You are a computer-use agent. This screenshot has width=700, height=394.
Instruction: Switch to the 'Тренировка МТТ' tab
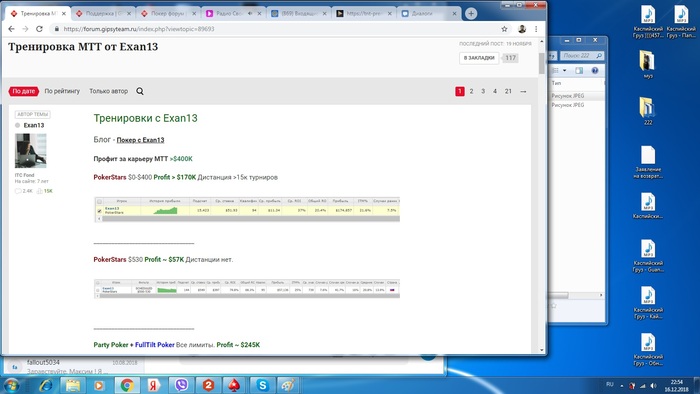point(38,14)
